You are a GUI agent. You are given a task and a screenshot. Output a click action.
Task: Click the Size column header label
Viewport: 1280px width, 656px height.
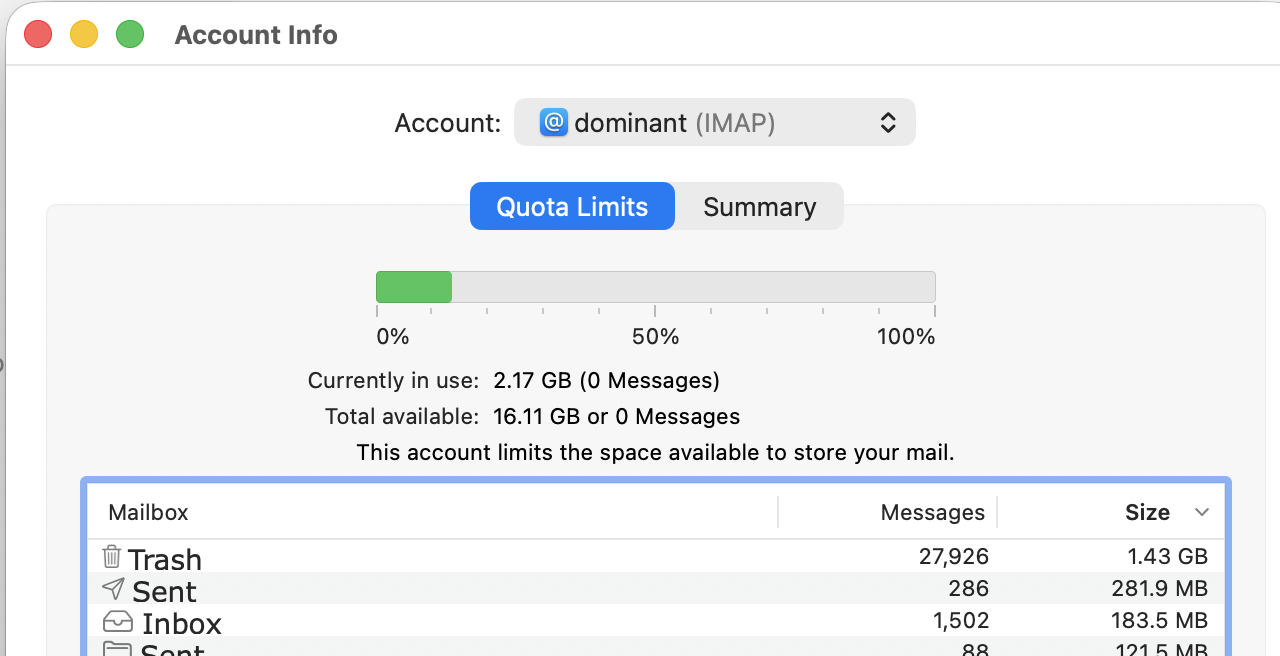(1147, 513)
